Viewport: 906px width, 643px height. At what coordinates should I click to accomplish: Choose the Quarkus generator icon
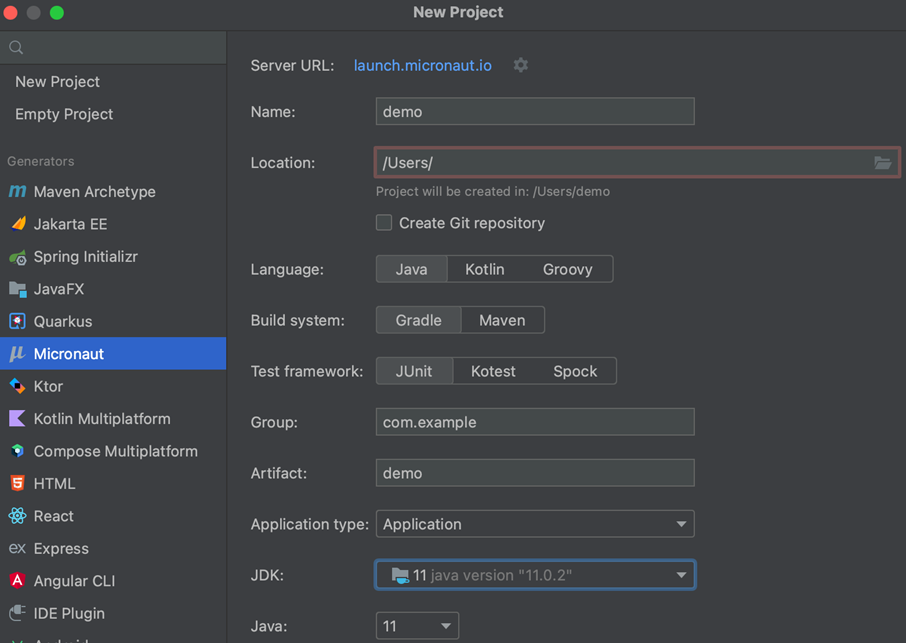pyautogui.click(x=17, y=322)
